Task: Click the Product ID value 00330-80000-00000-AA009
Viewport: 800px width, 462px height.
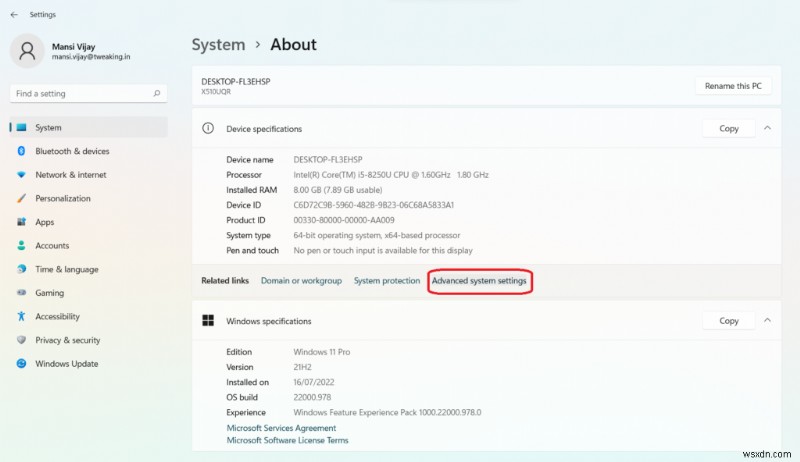Action: point(344,220)
